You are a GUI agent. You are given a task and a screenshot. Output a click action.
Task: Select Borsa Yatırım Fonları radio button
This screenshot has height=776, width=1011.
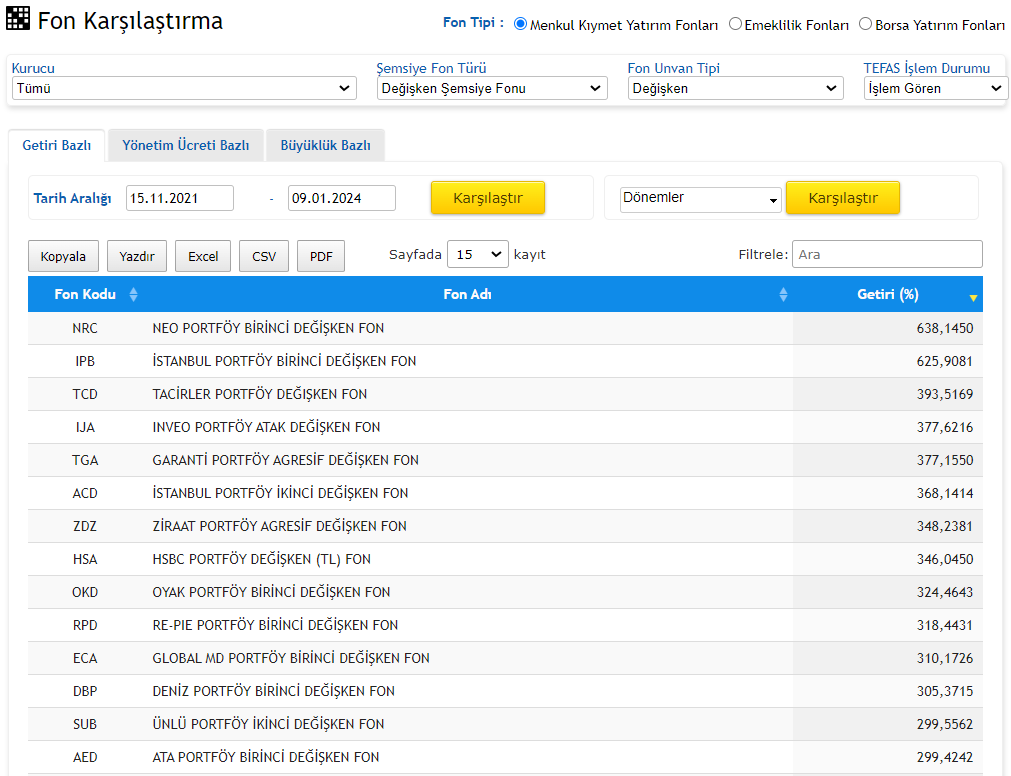(866, 24)
